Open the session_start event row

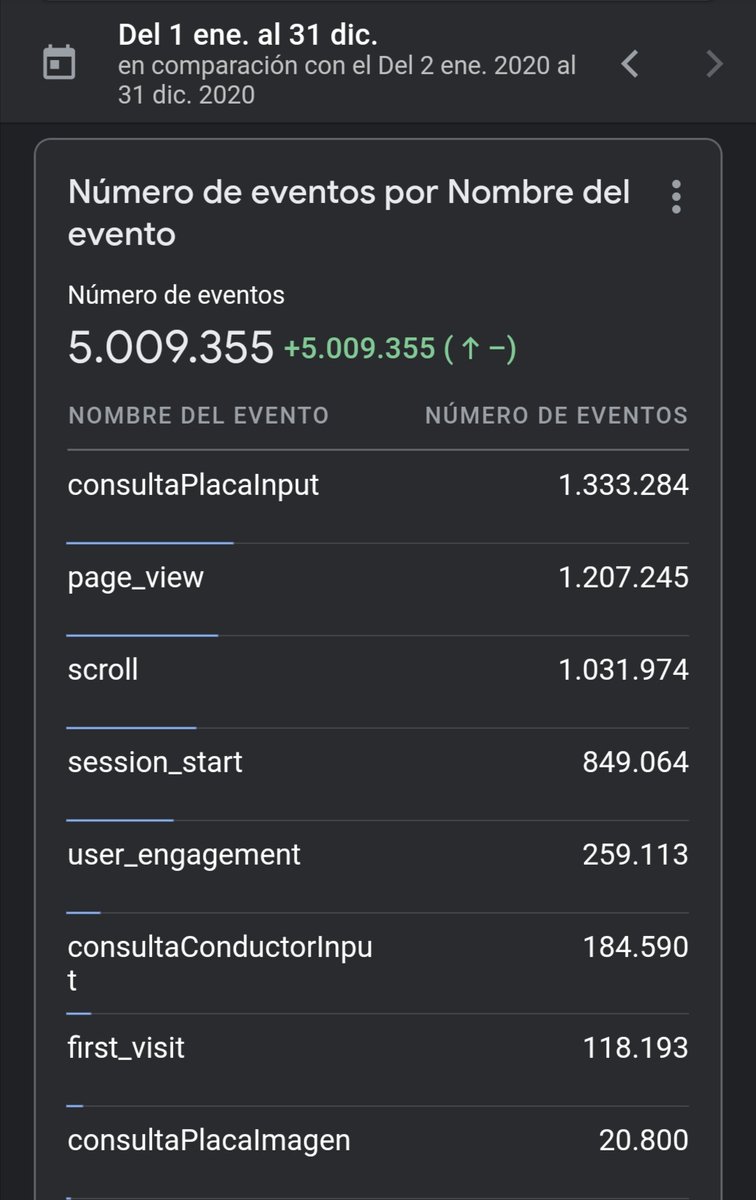pyautogui.click(x=378, y=775)
